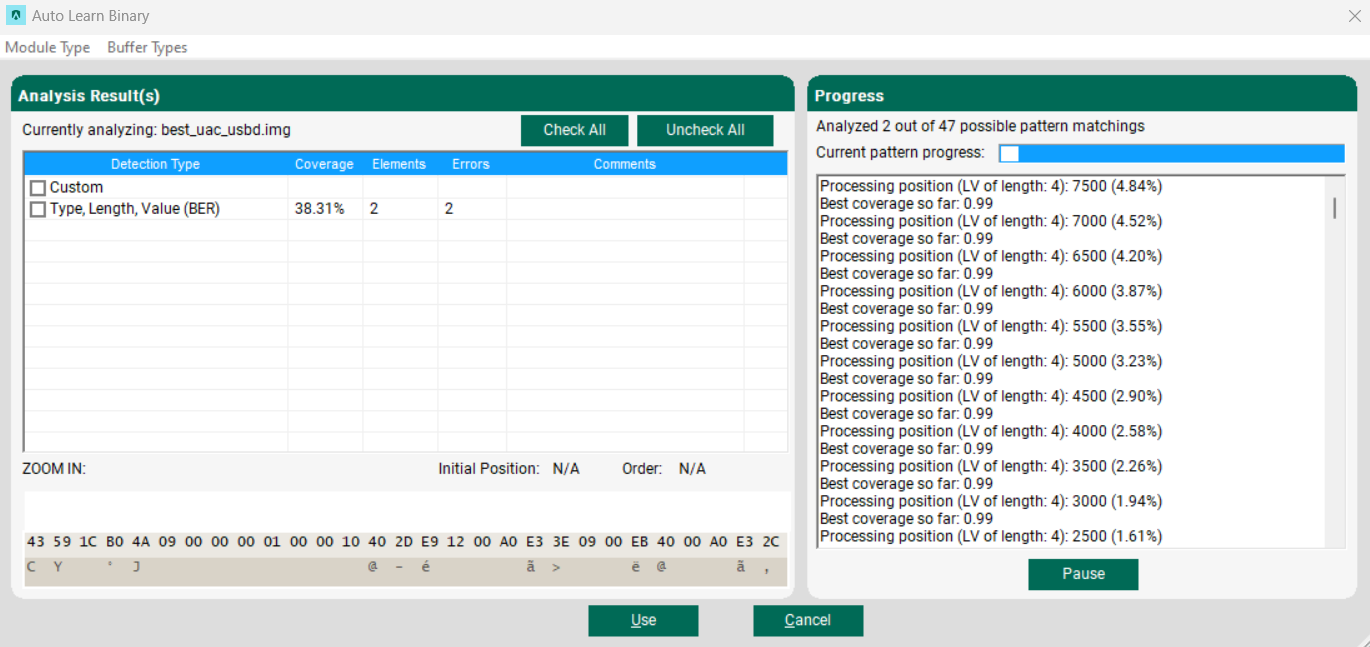Screen dimensions: 1370x647
Task: Tick the Type, Length, Value (BER) checkbox
Action: (x=38, y=209)
